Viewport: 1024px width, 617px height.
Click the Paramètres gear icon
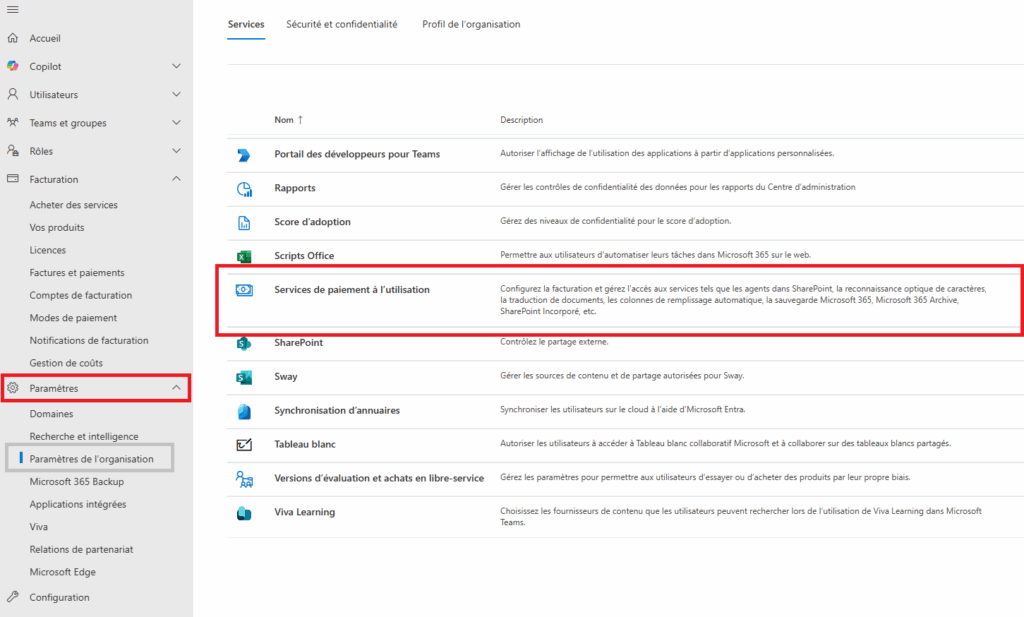click(12, 388)
